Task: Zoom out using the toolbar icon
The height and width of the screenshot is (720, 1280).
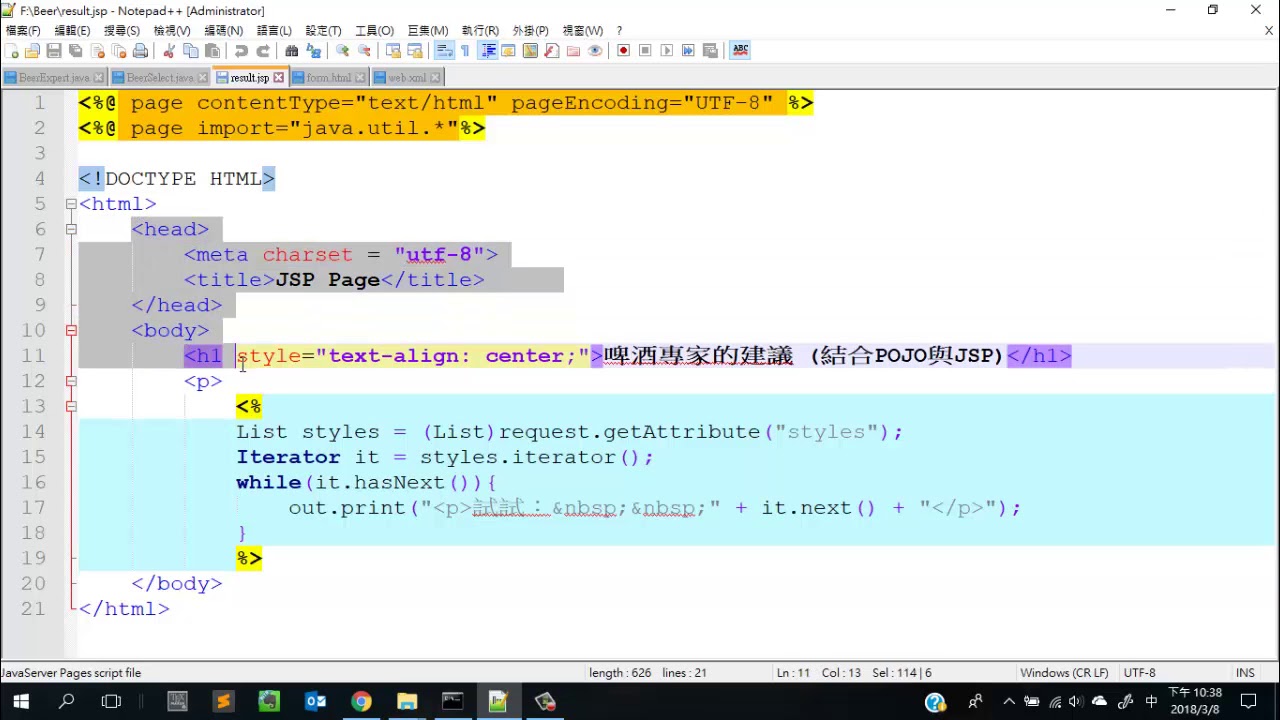Action: coord(365,50)
